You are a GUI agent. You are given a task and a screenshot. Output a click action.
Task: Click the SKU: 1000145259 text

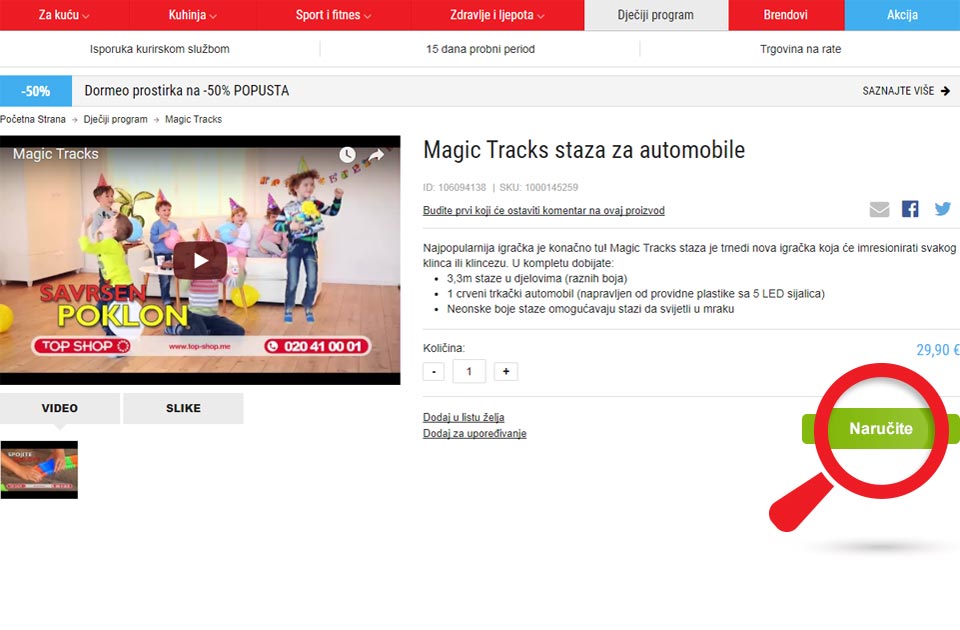click(x=539, y=187)
